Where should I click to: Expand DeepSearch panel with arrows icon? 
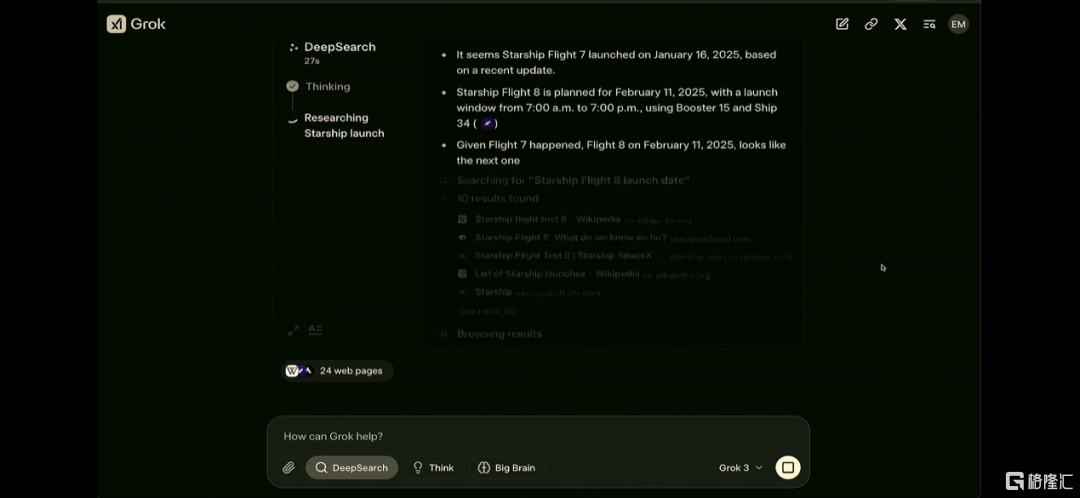coord(293,331)
